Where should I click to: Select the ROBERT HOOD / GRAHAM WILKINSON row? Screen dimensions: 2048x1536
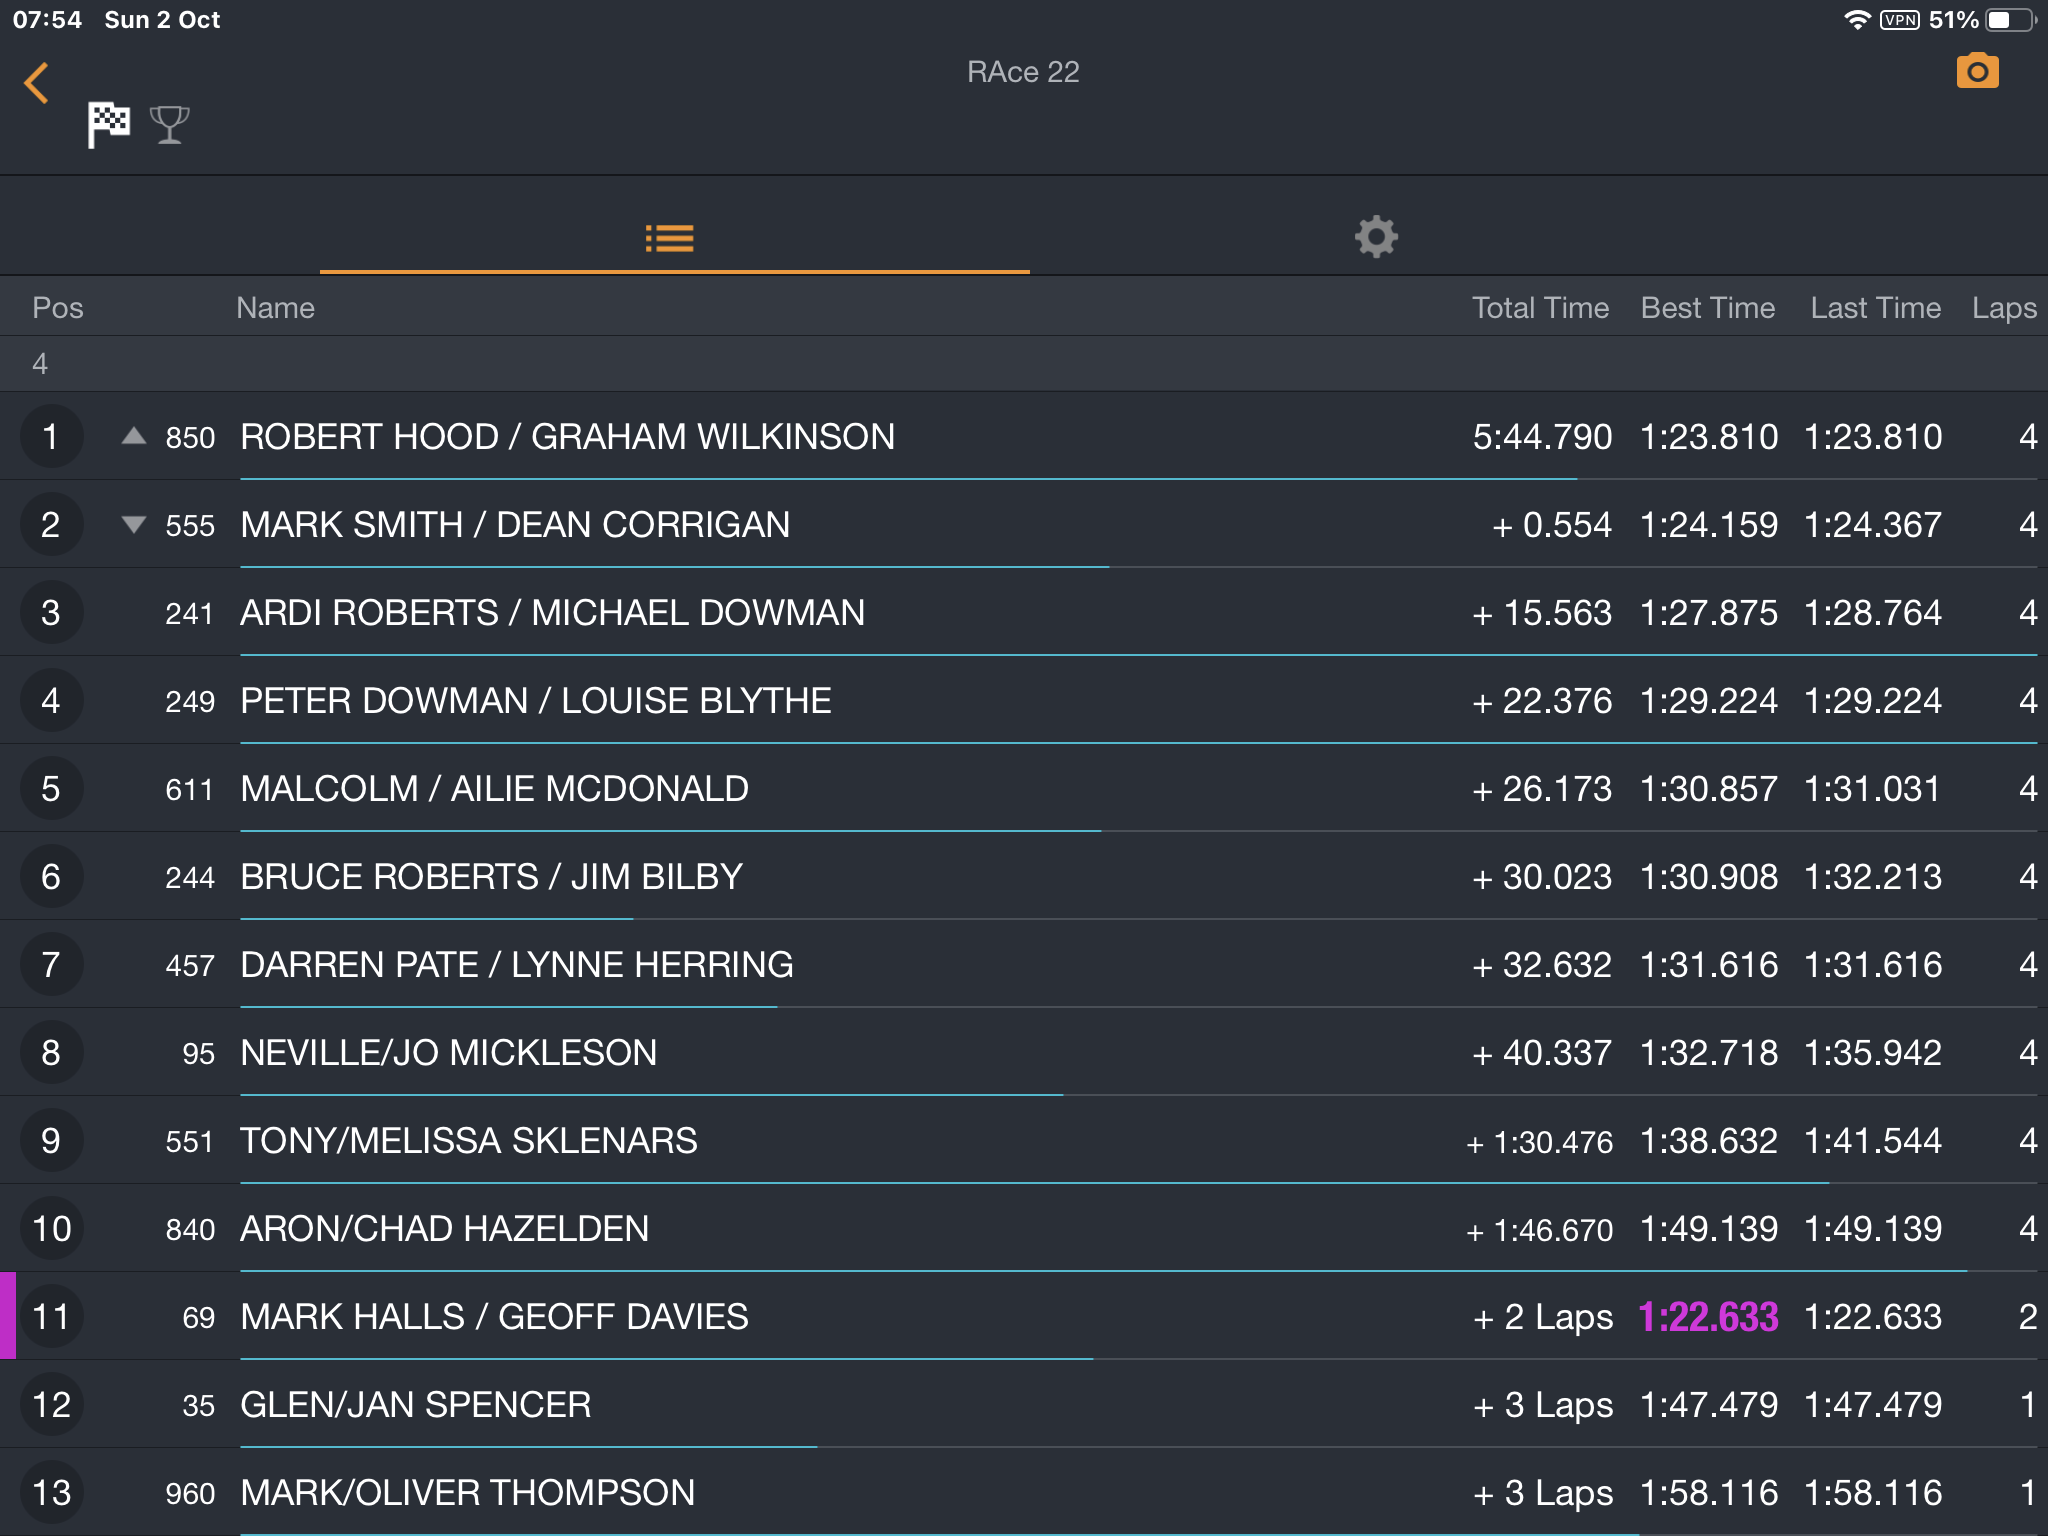click(1024, 436)
